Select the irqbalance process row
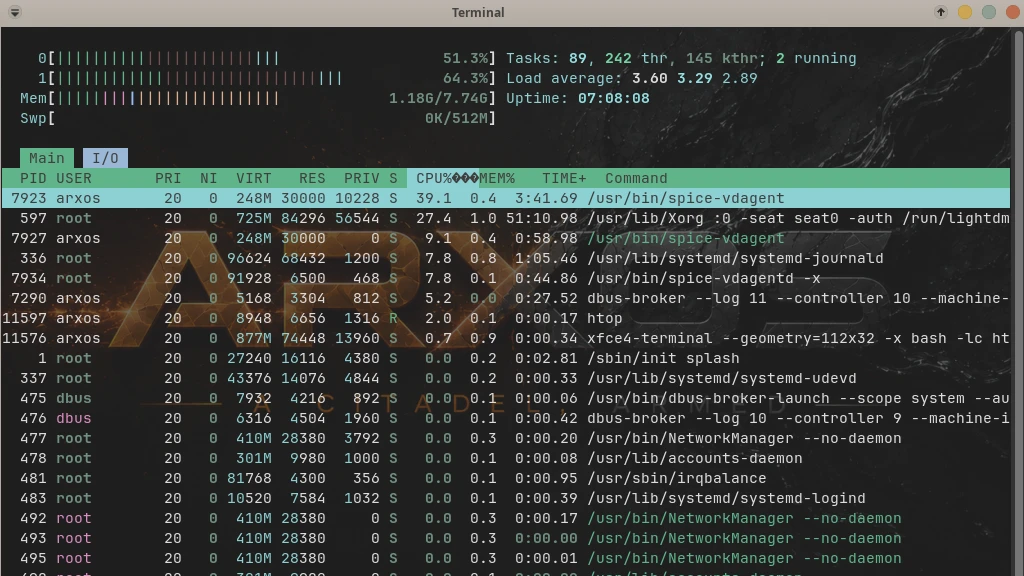 (505, 478)
